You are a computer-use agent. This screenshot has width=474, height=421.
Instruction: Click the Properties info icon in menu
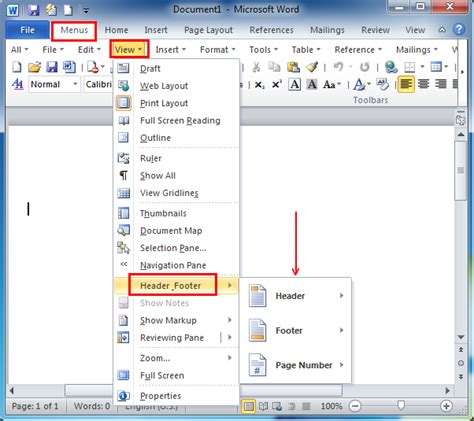click(123, 396)
